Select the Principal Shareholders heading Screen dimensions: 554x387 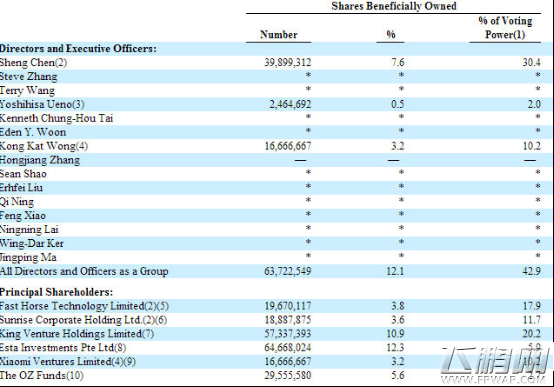pyautogui.click(x=57, y=292)
